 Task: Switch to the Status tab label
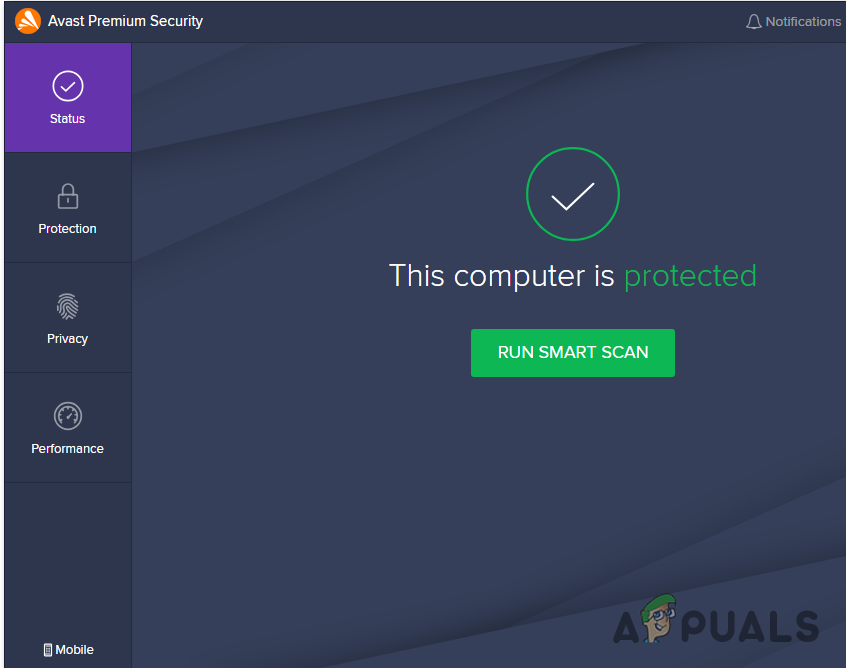click(x=67, y=119)
